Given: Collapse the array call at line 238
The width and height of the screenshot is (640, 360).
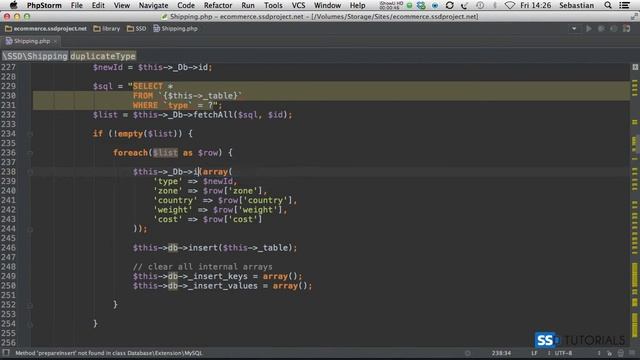Looking at the screenshot, I should pyautogui.click(x=30, y=172).
